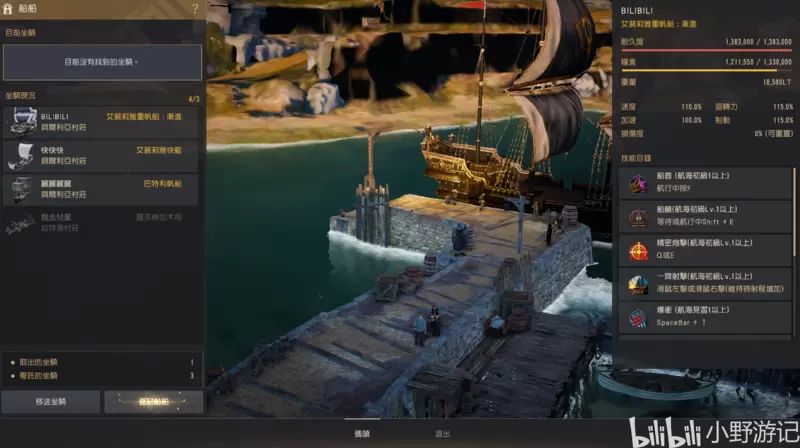This screenshot has height=448, width=800.
Task: Click the 寄託的坐騎 count row
Action: point(102,376)
